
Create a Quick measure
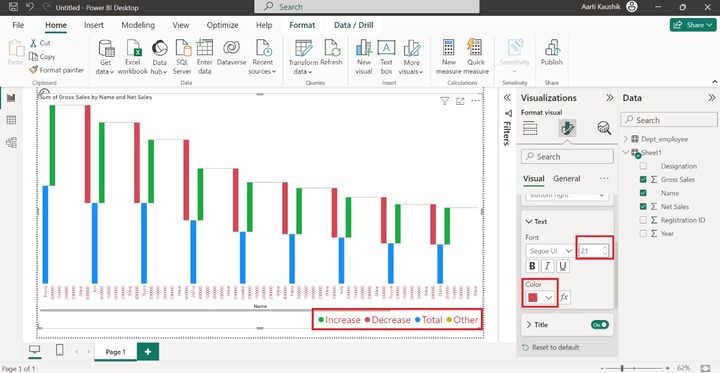coord(476,57)
